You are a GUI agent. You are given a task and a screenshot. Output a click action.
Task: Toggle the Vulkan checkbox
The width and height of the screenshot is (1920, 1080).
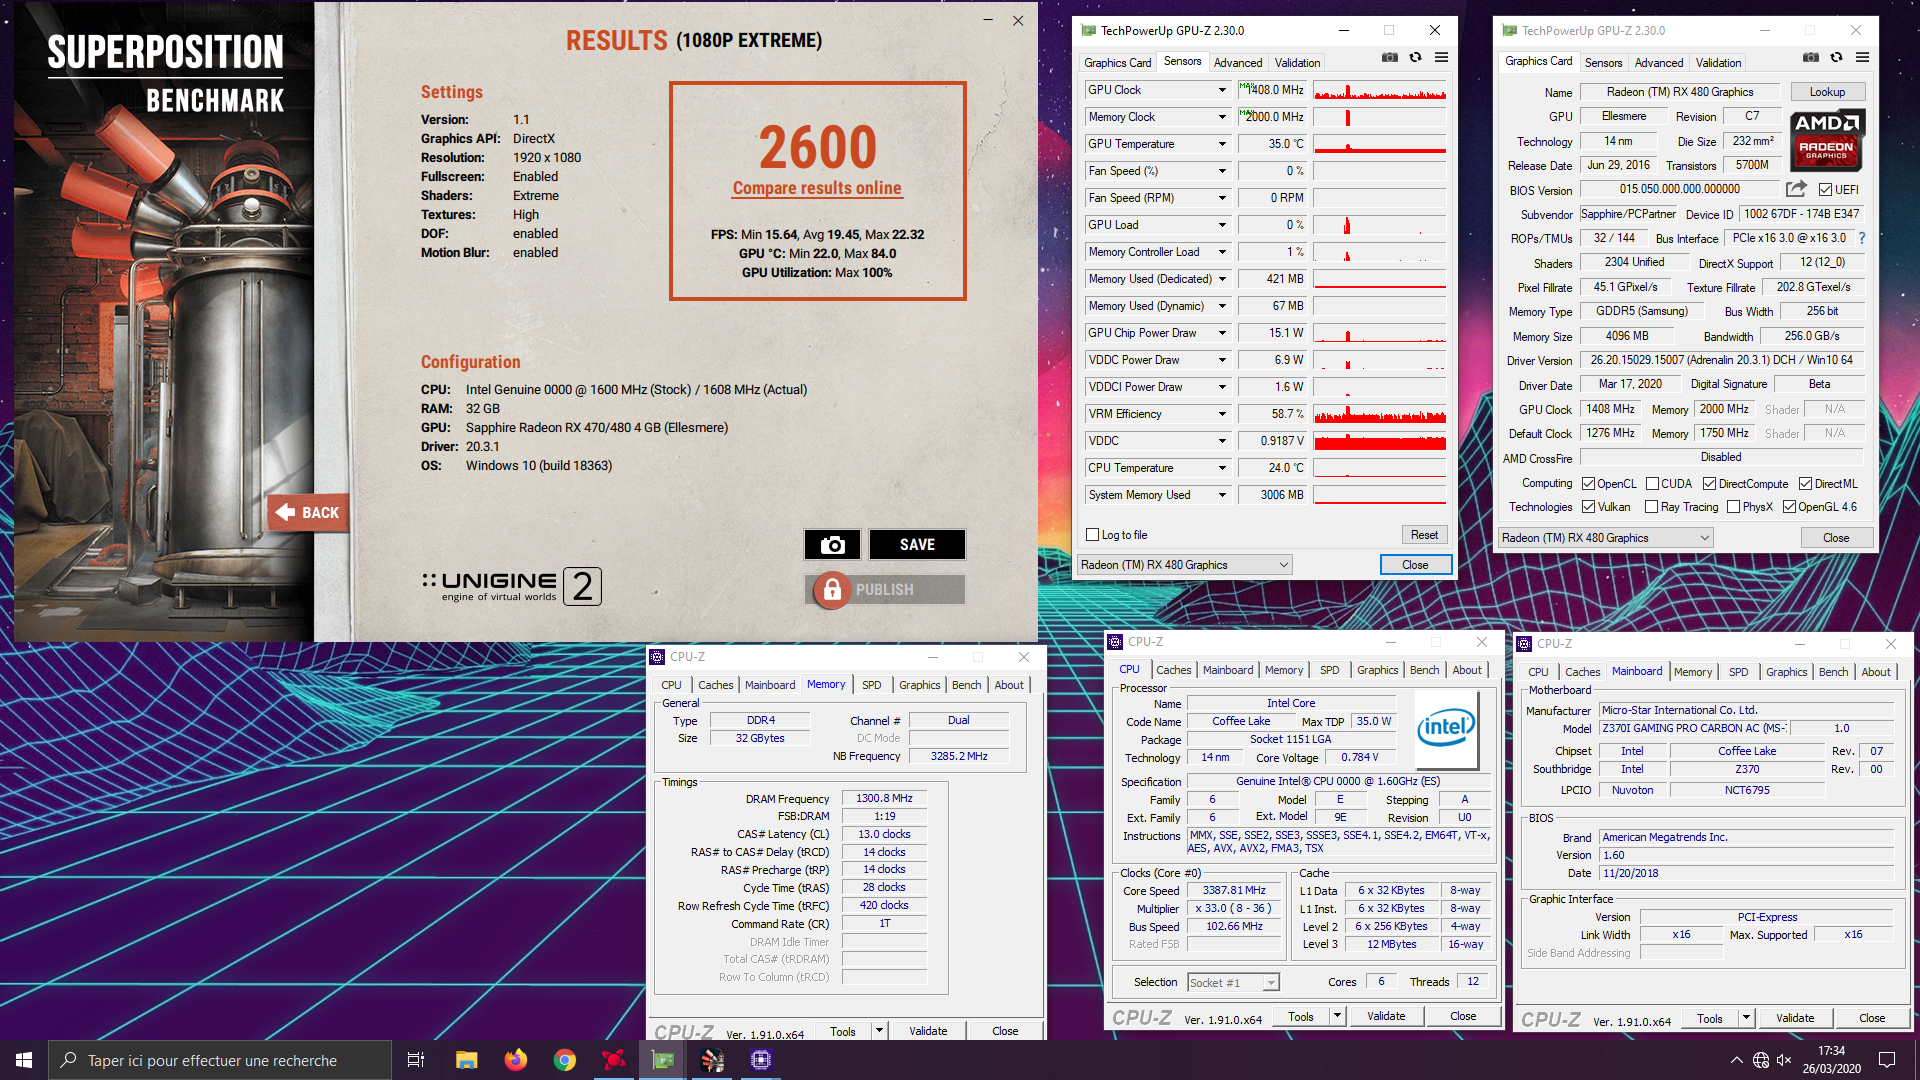[x=1589, y=507]
